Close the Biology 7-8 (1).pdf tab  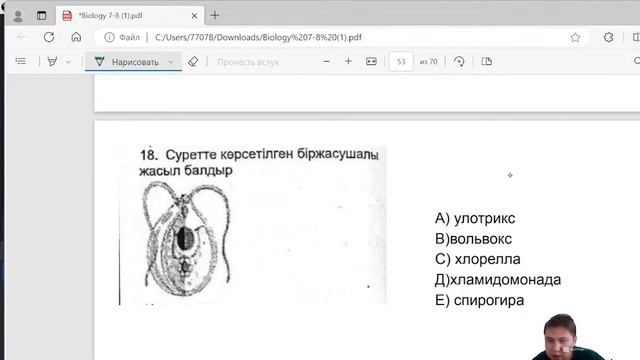[194, 16]
